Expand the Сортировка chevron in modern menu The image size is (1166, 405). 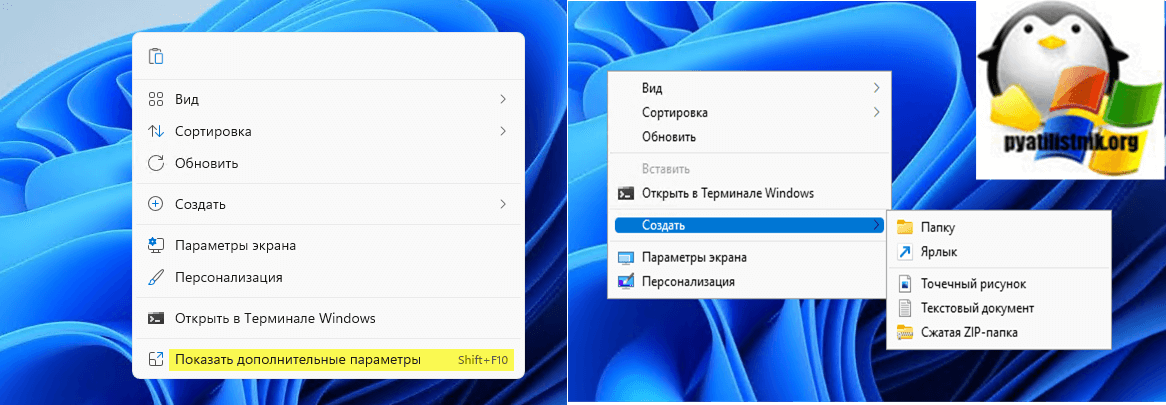[x=503, y=131]
